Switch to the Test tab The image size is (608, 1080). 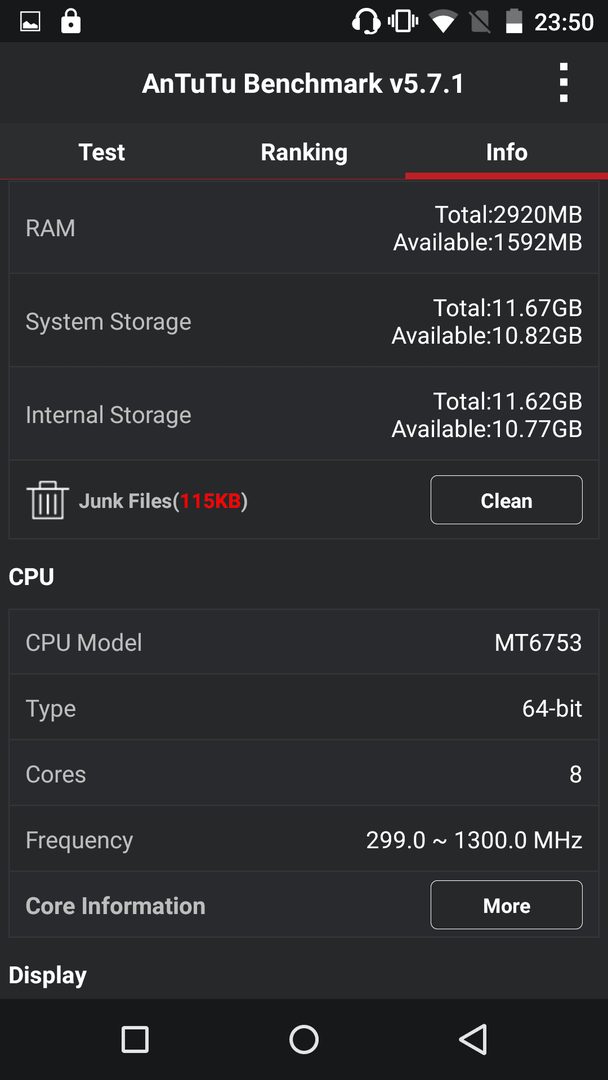point(102,152)
